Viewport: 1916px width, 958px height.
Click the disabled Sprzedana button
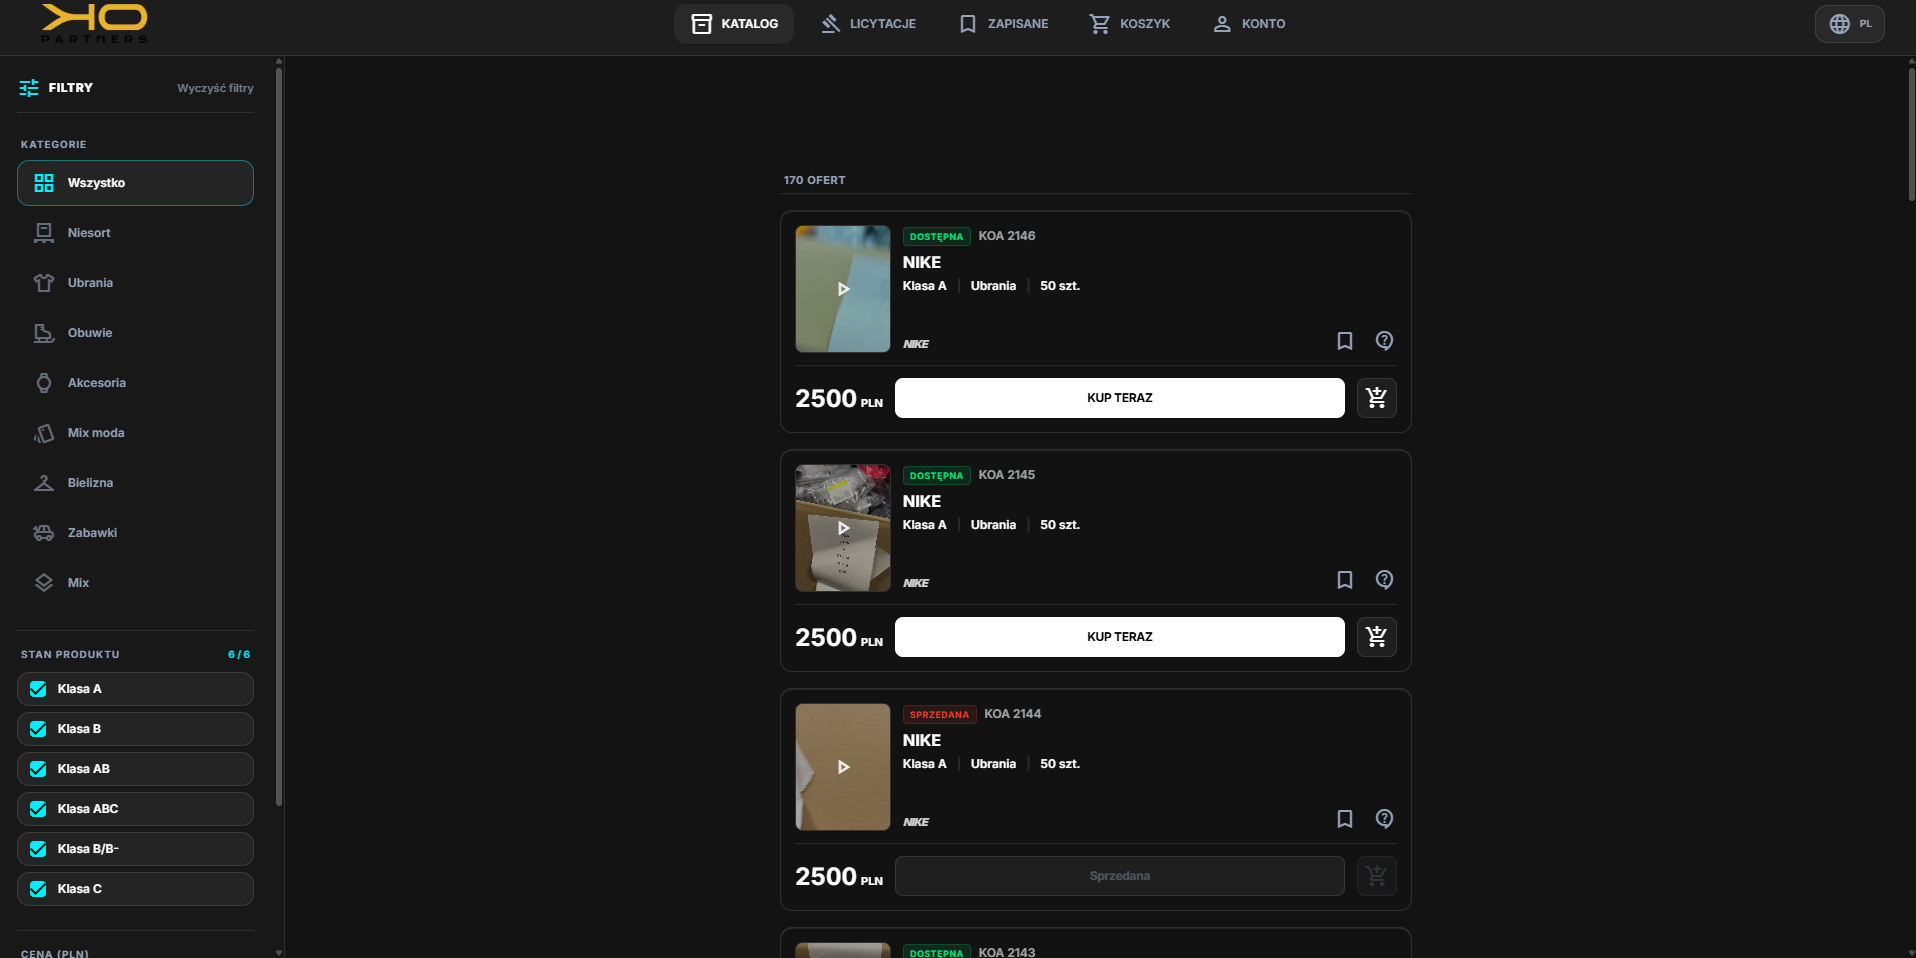(x=1120, y=876)
